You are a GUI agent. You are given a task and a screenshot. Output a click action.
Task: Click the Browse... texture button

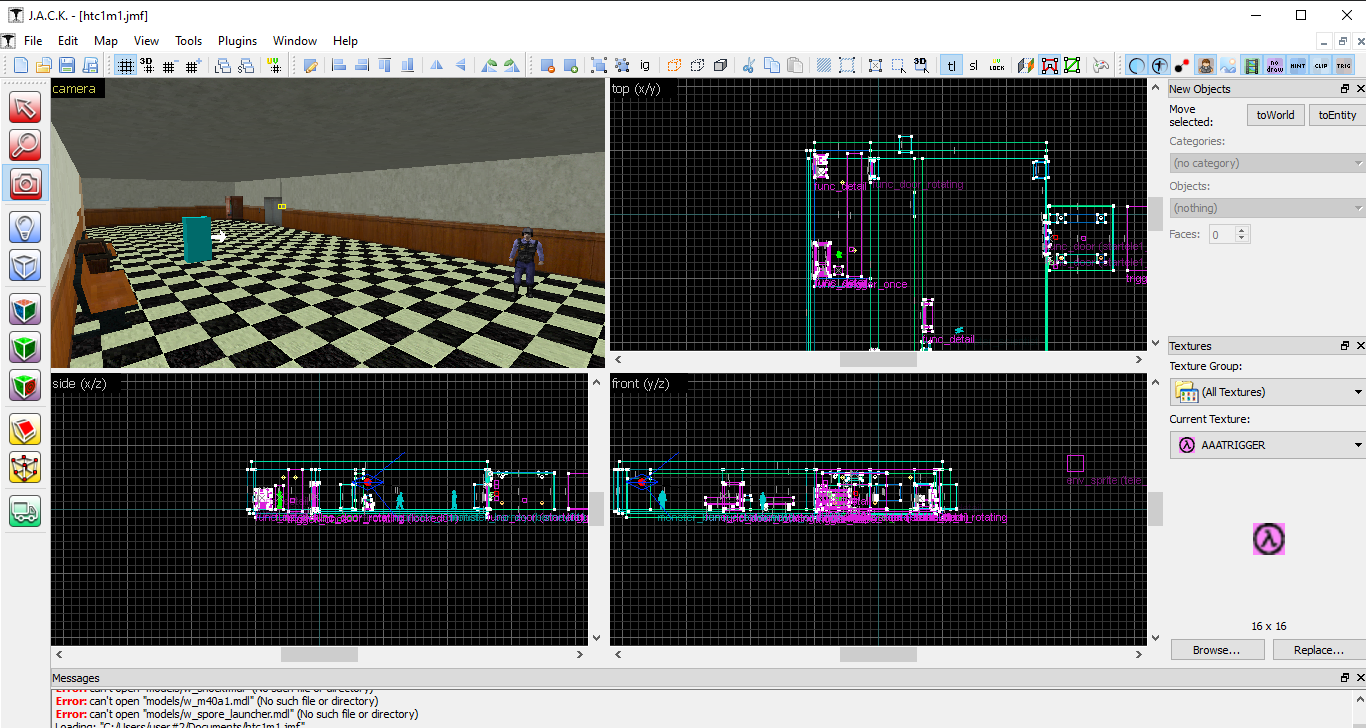pos(1216,650)
